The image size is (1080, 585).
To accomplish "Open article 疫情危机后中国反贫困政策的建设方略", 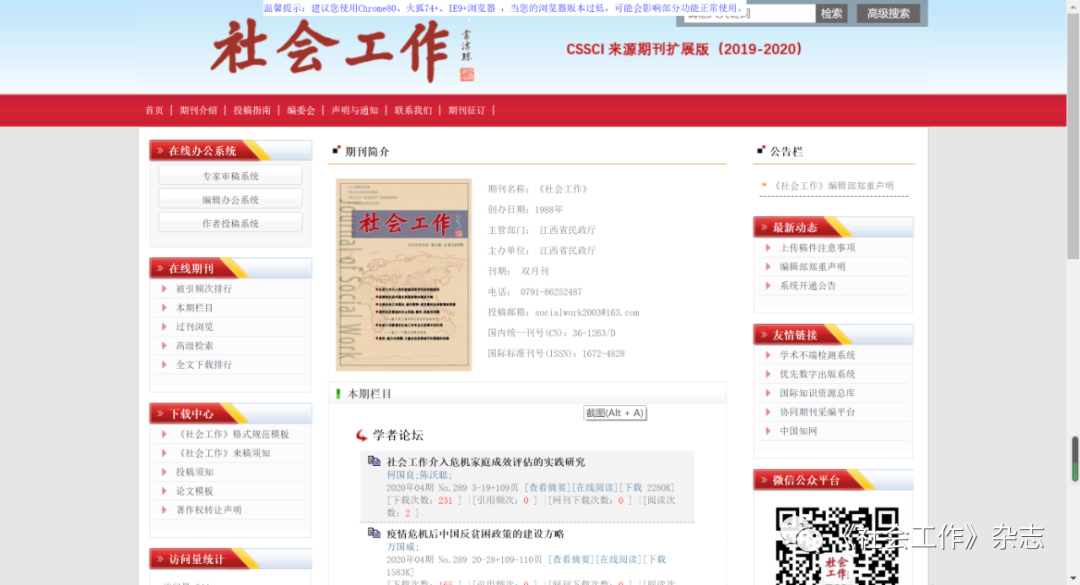I will [x=475, y=534].
